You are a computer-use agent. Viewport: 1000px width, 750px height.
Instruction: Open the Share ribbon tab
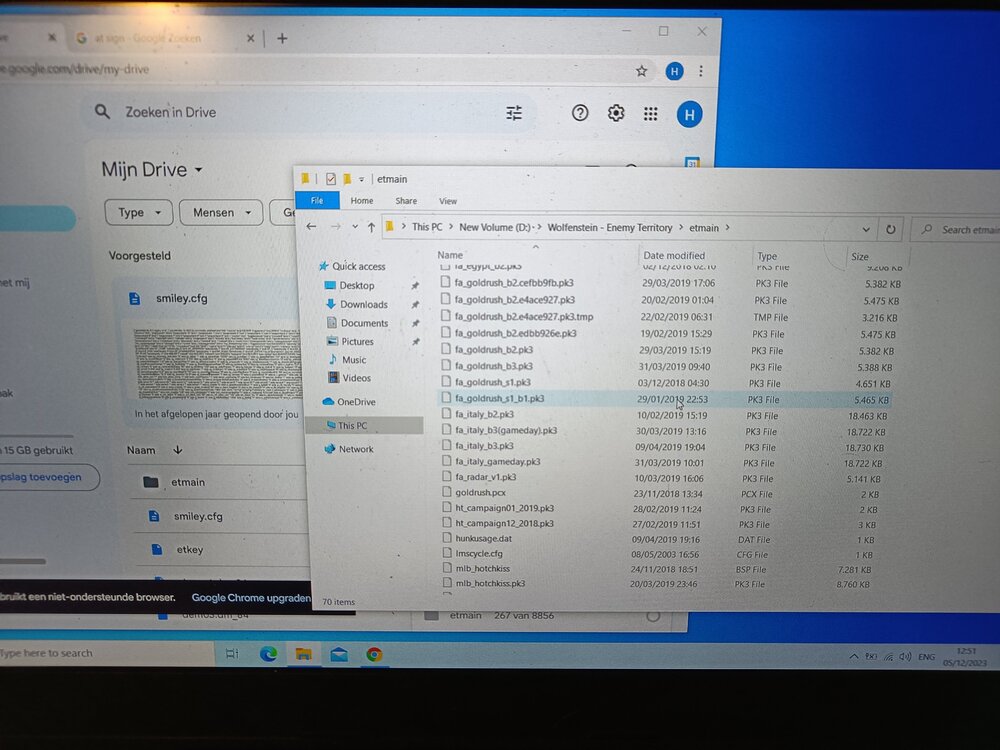pos(406,200)
